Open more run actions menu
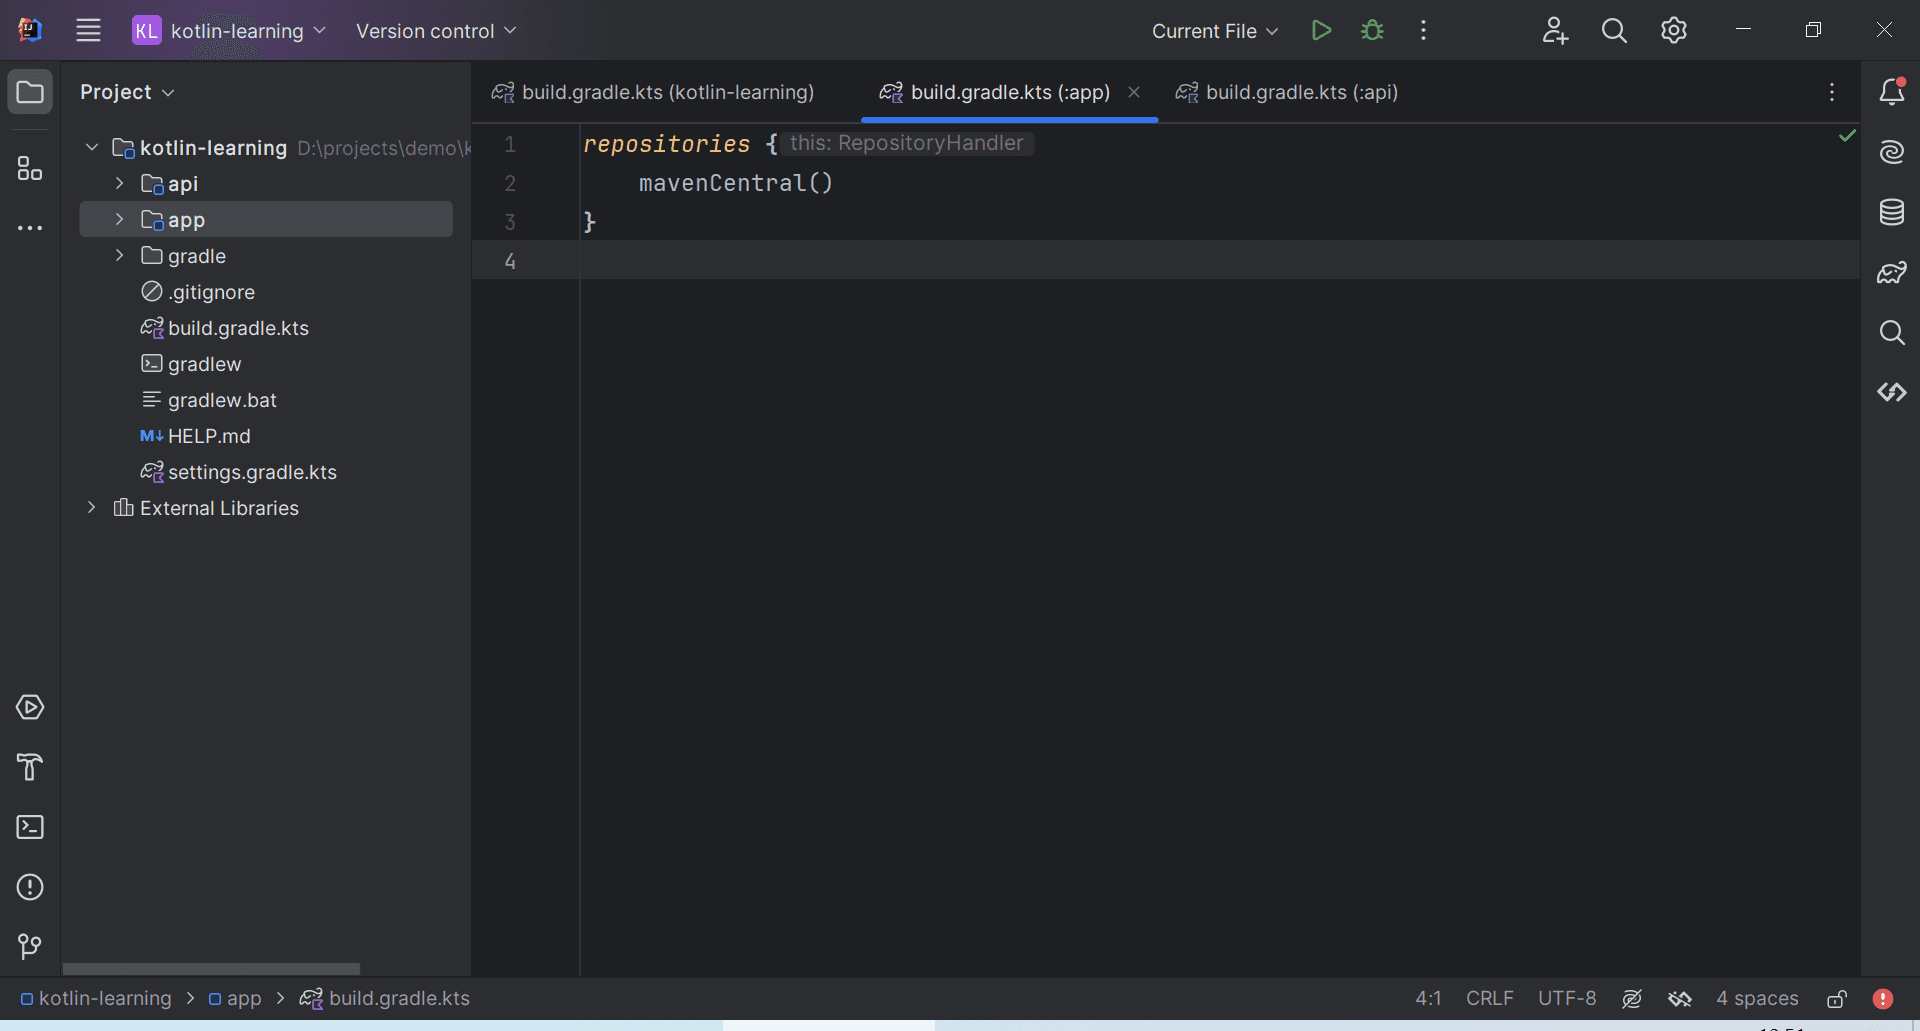 coord(1423,30)
